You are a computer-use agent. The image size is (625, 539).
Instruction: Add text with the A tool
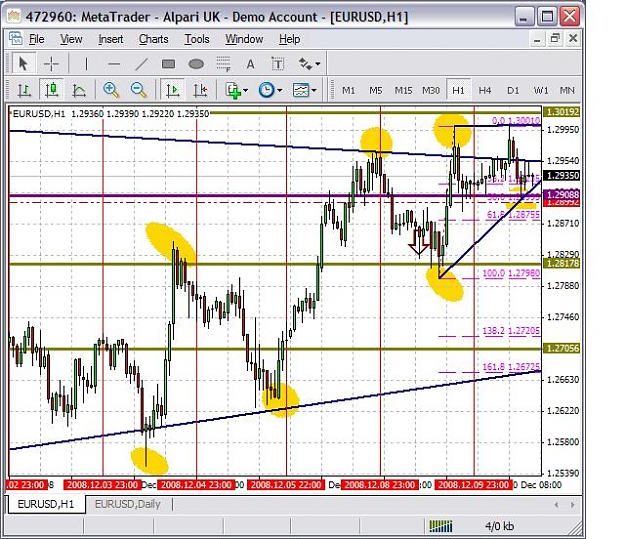(x=250, y=64)
